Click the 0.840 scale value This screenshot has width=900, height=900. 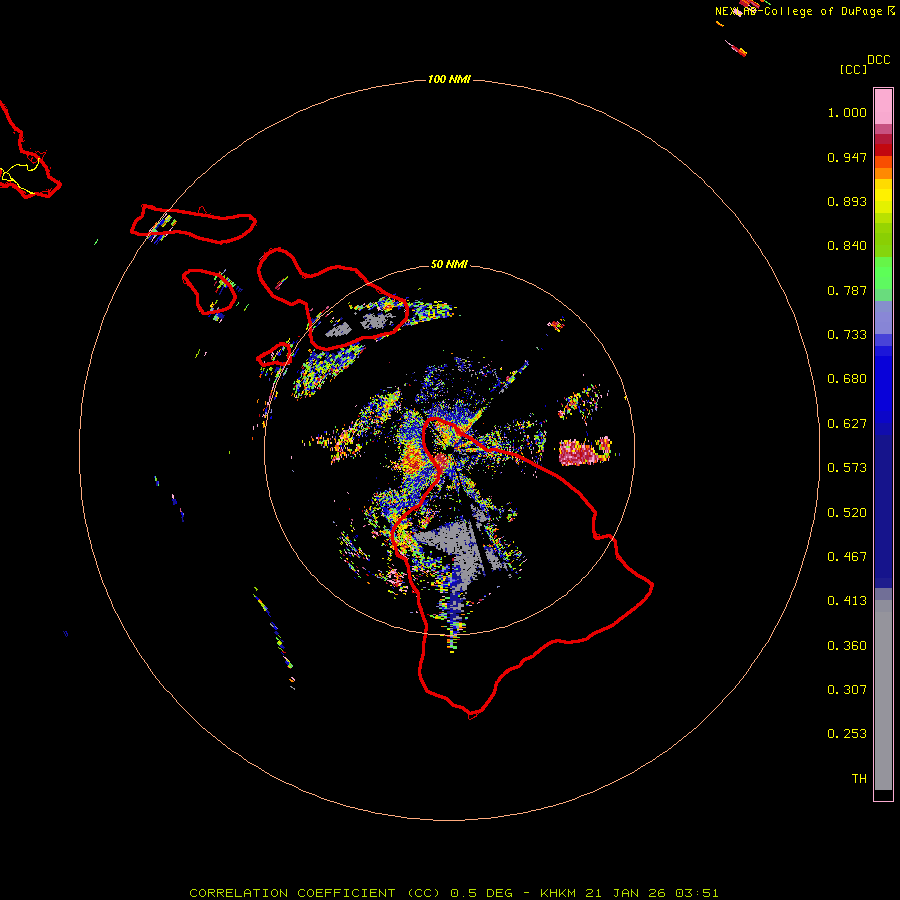pyautogui.click(x=847, y=246)
